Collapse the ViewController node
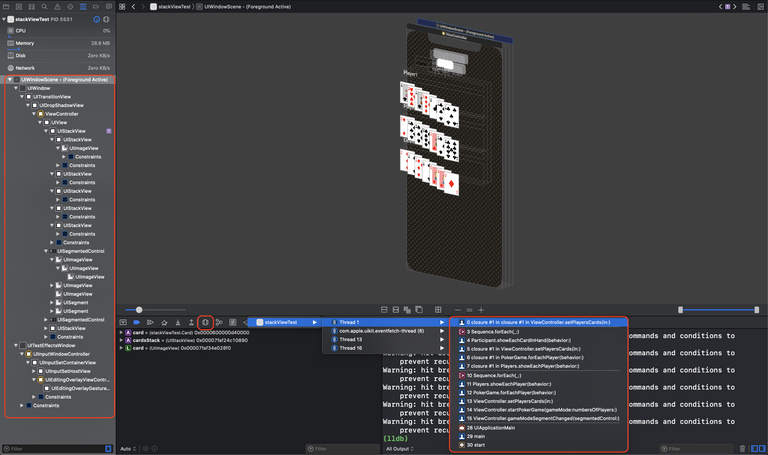Screen dimensions: 768x455 [x=34, y=114]
